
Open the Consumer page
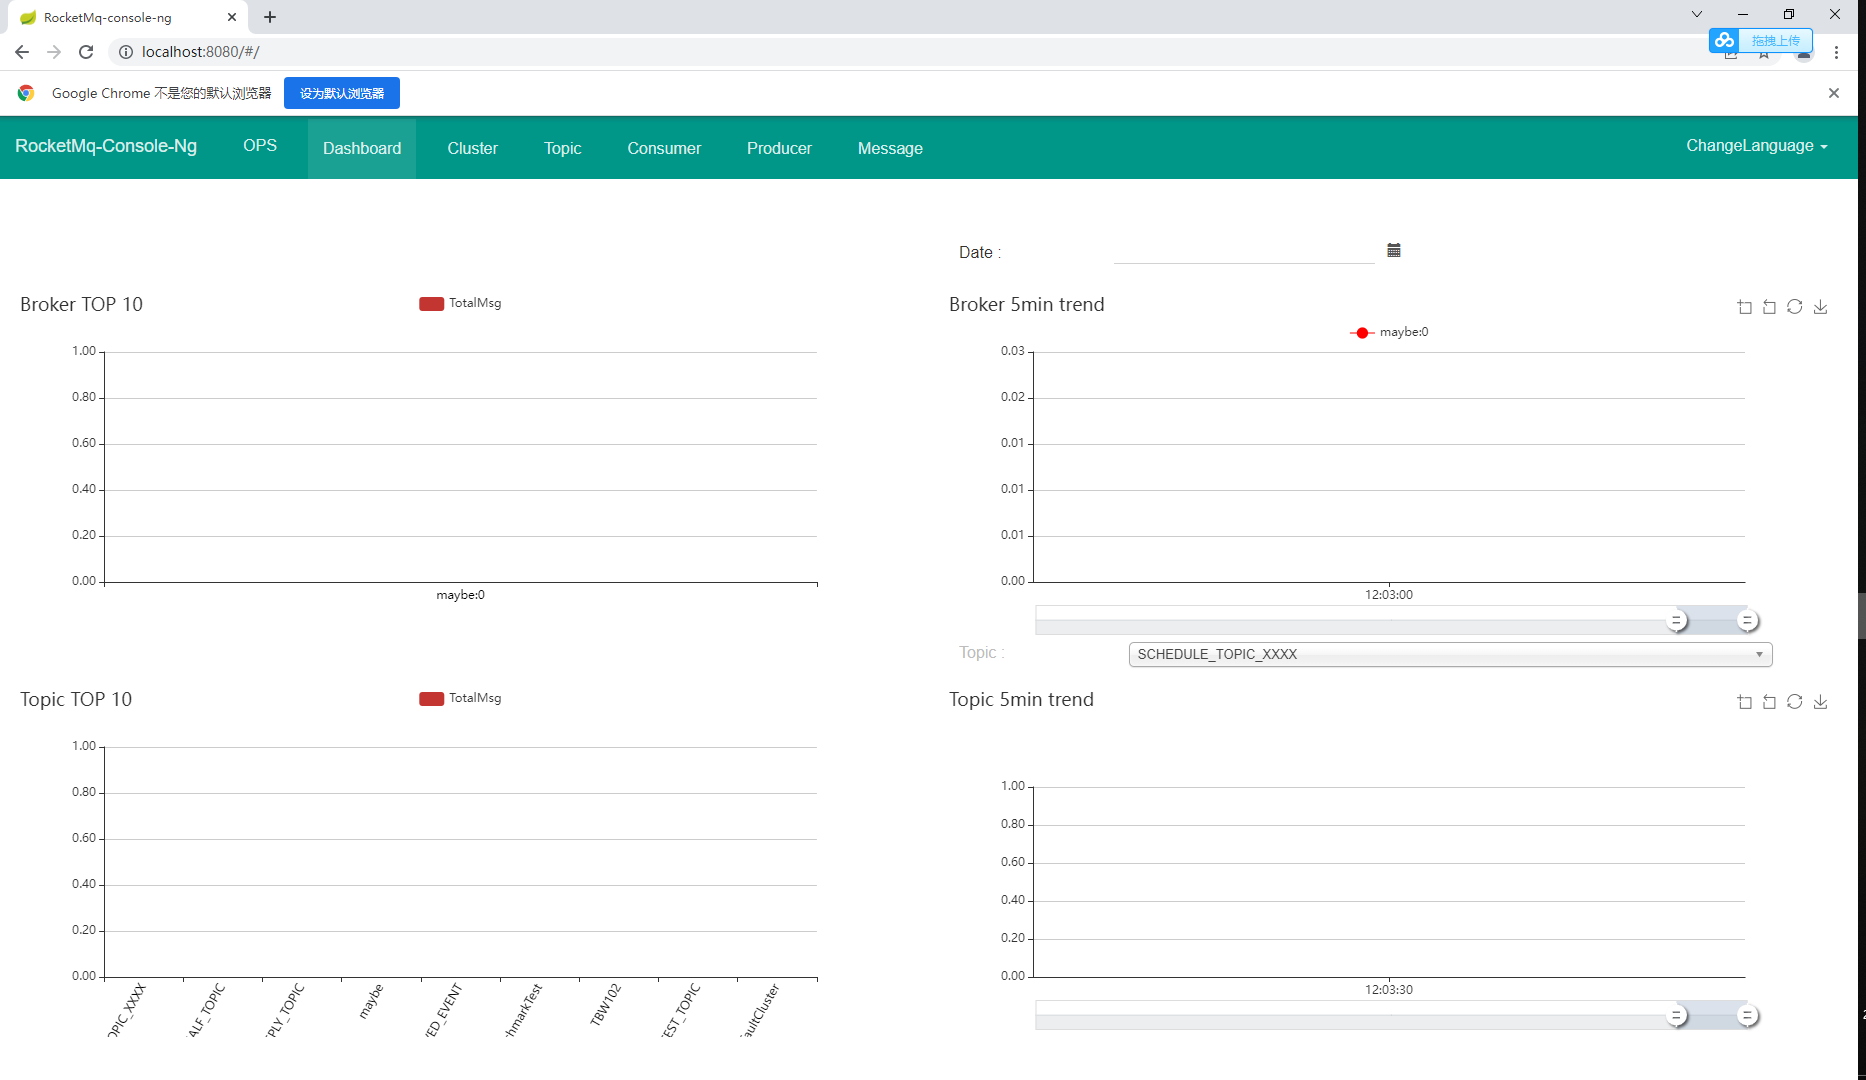point(664,148)
